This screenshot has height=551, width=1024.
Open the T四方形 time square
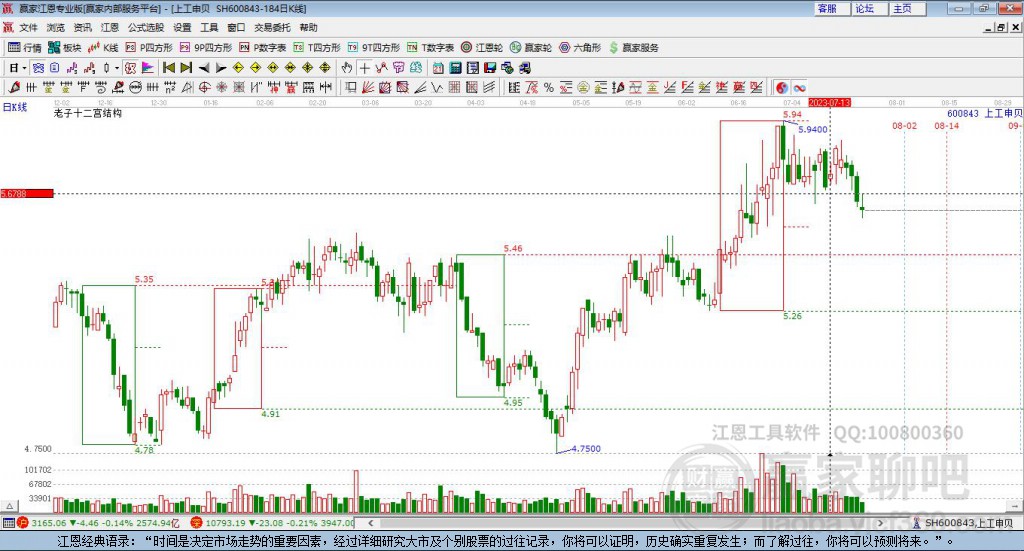(317, 47)
